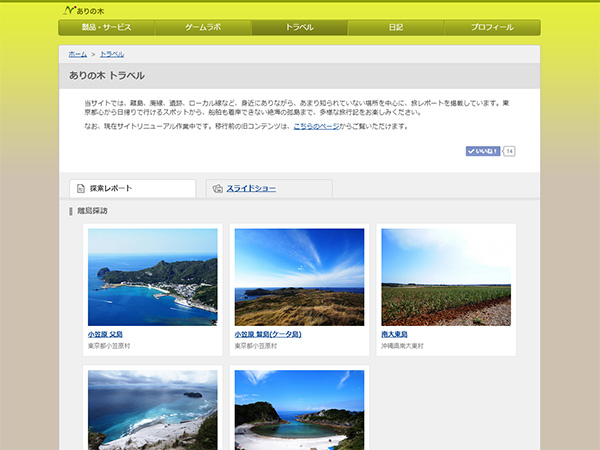Open the stormy white coastline photo thumbnail

coord(153,410)
